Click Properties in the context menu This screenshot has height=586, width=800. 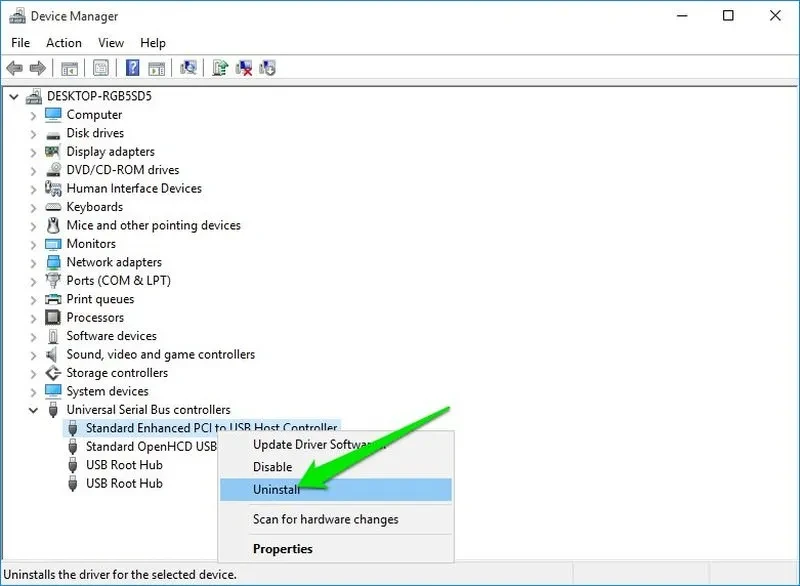coord(282,549)
